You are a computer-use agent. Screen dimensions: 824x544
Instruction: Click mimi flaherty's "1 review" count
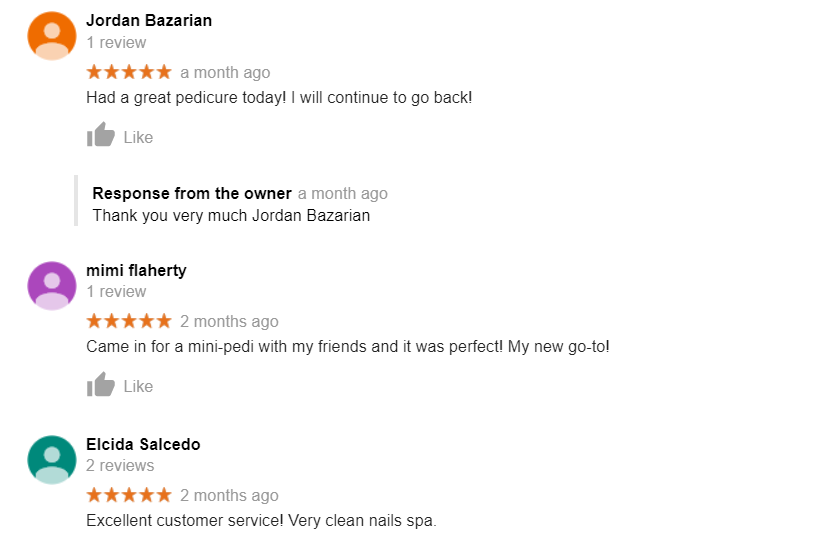pos(116,292)
